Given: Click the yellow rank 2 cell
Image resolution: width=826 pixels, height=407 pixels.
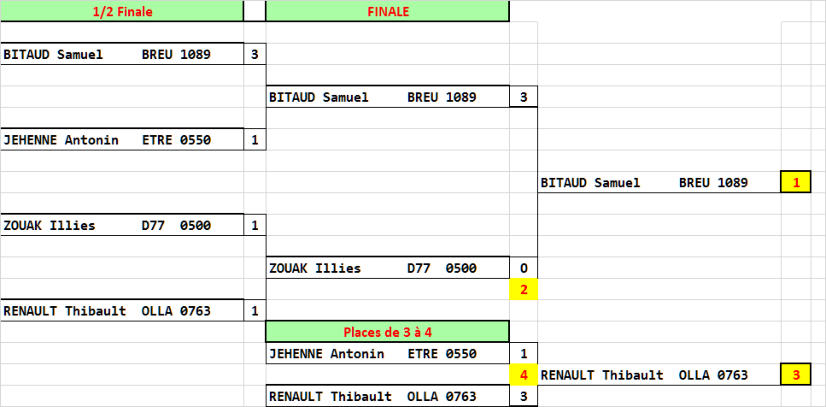Looking at the screenshot, I should [524, 289].
